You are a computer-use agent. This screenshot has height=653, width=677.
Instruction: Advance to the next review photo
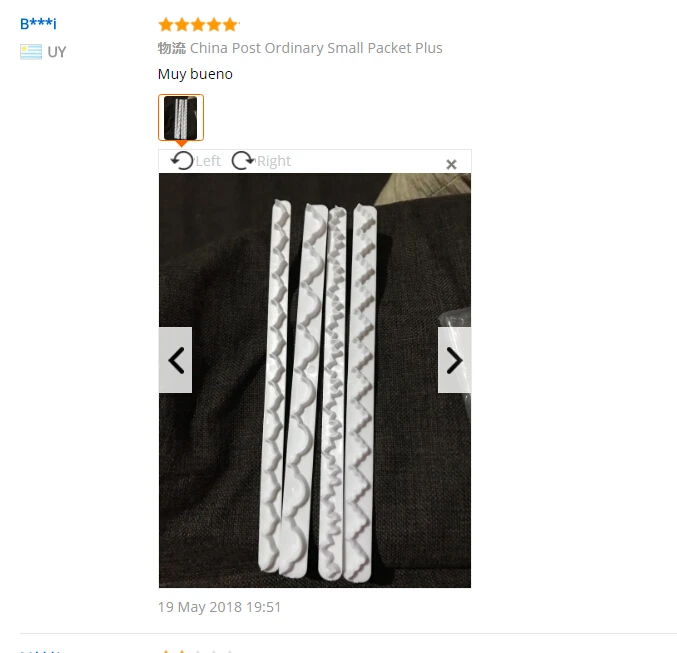(x=454, y=360)
